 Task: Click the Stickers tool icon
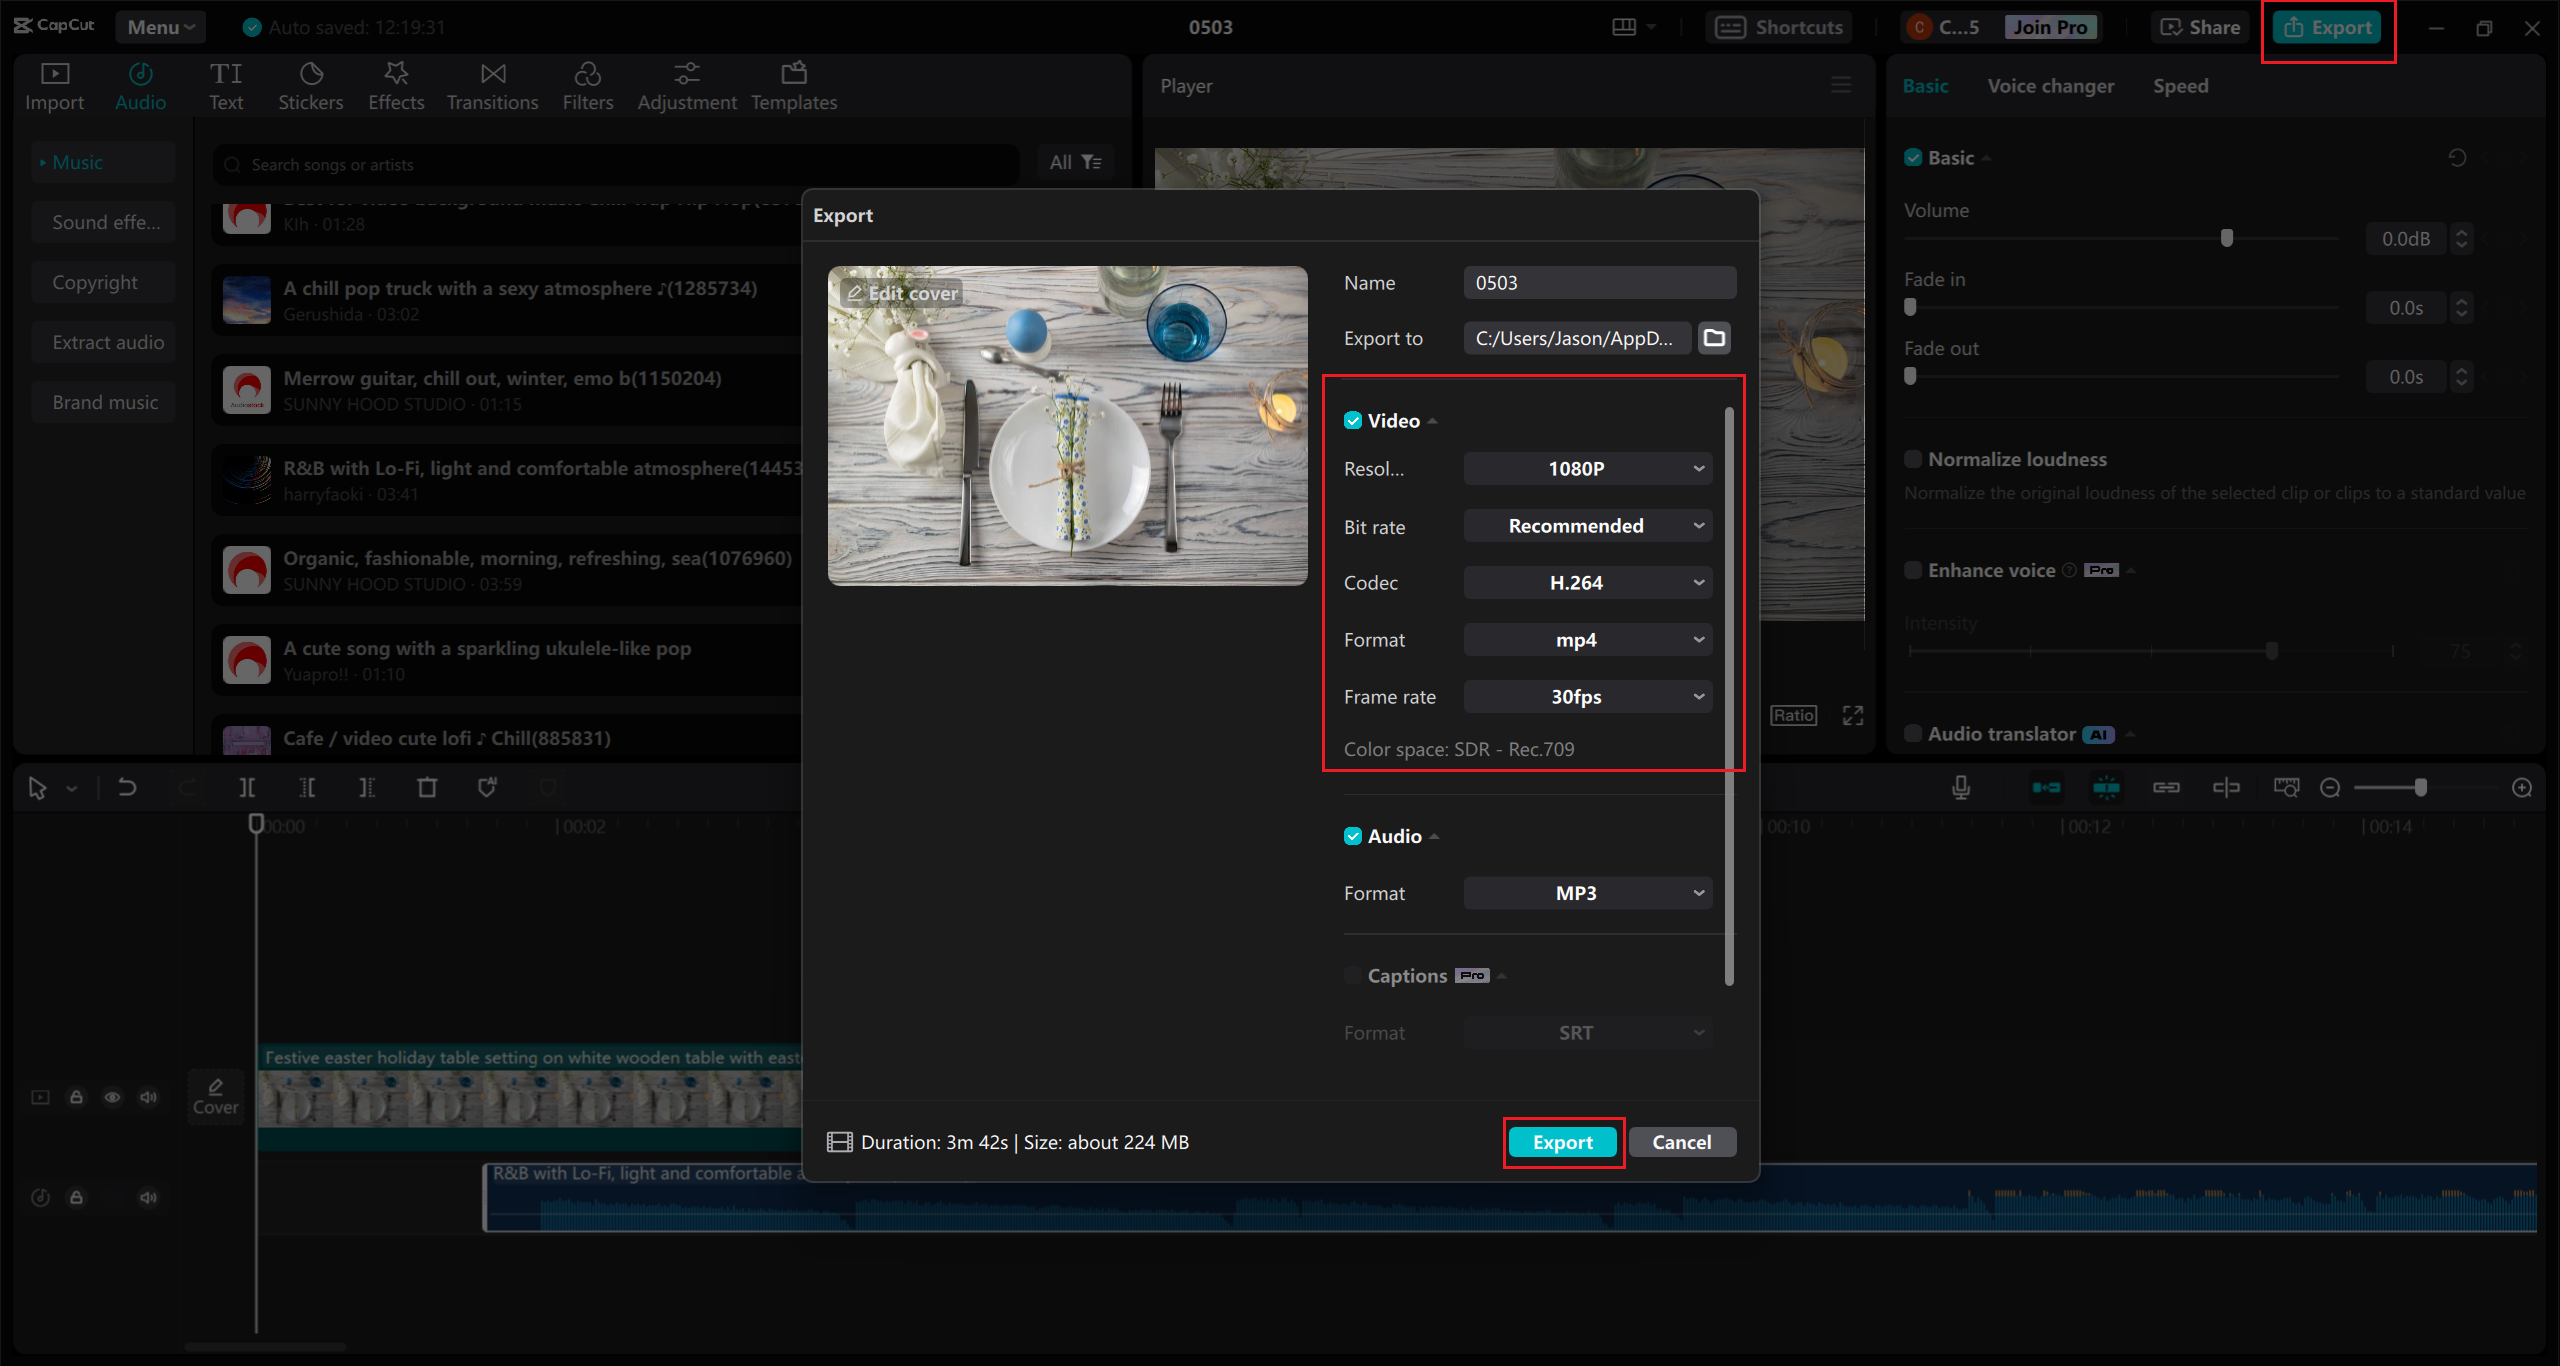click(x=310, y=73)
